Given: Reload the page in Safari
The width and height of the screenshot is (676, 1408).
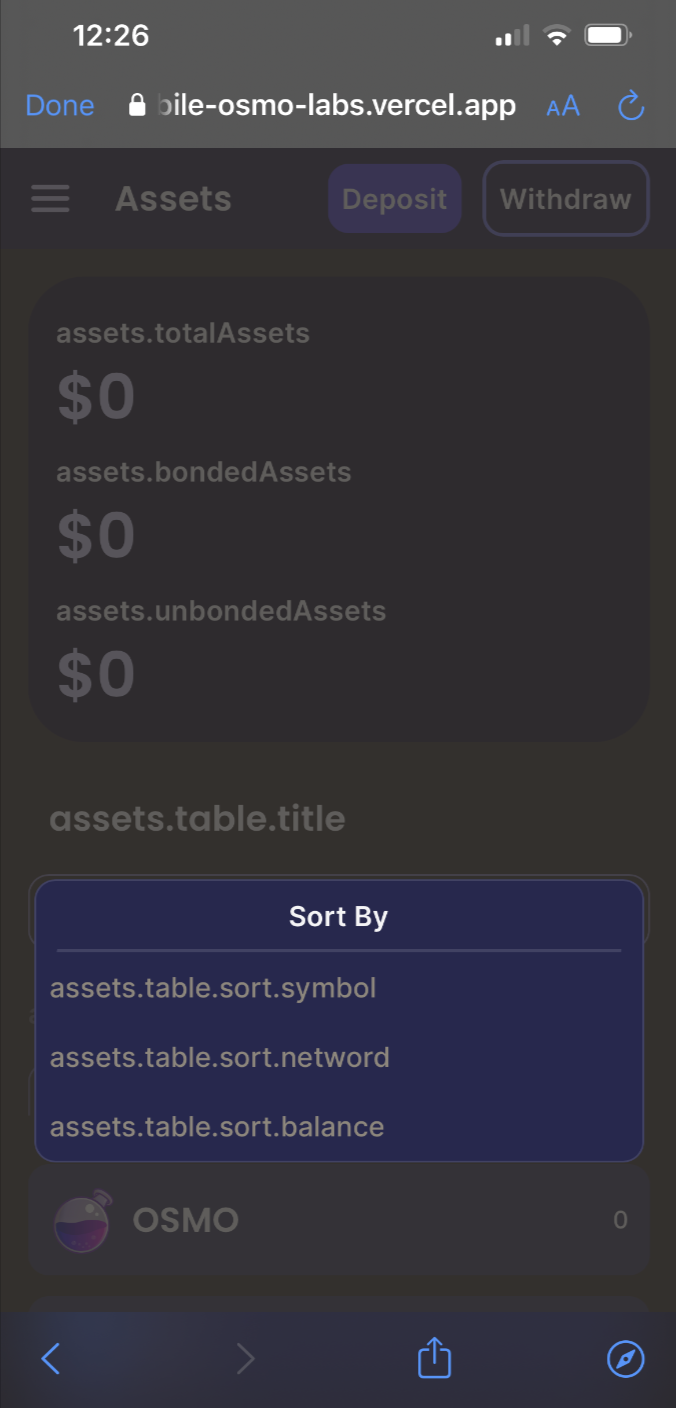Looking at the screenshot, I should click(x=631, y=105).
